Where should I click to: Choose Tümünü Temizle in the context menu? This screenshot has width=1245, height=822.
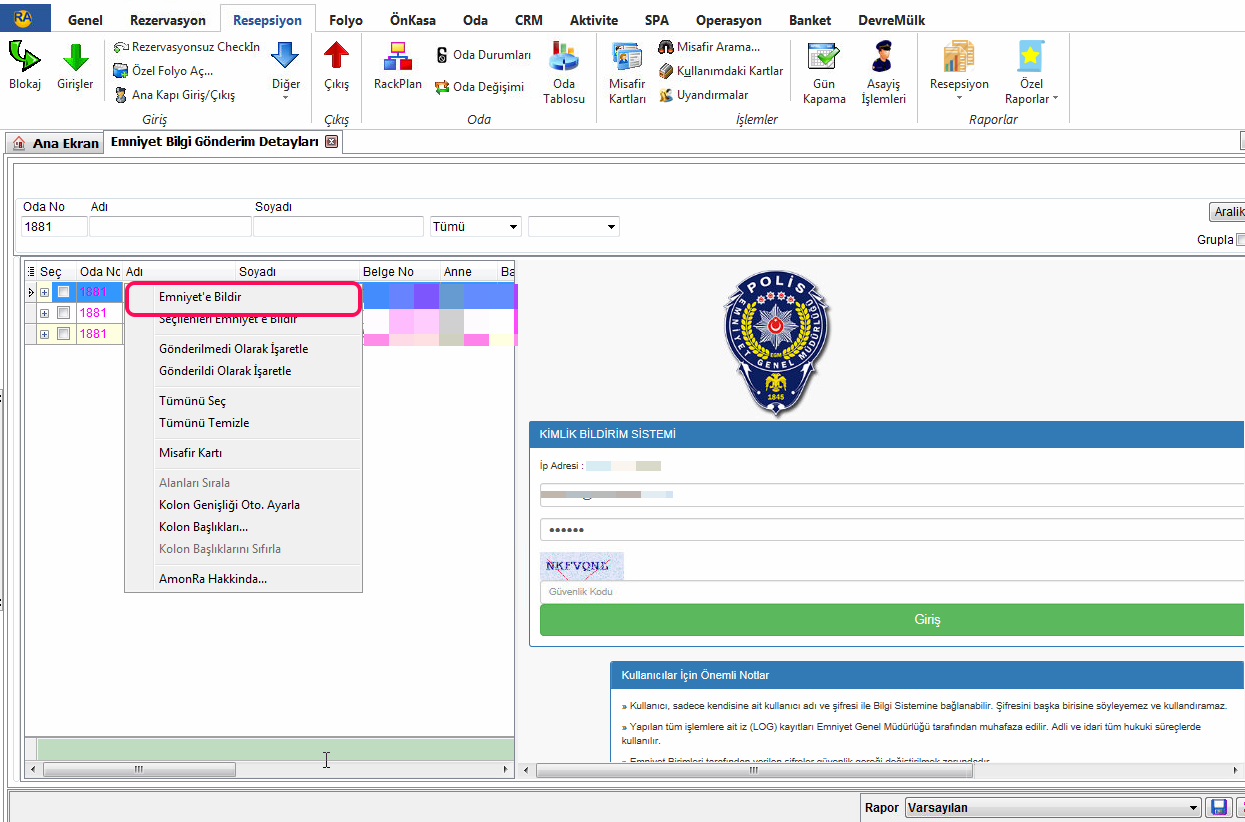[x=243, y=423]
